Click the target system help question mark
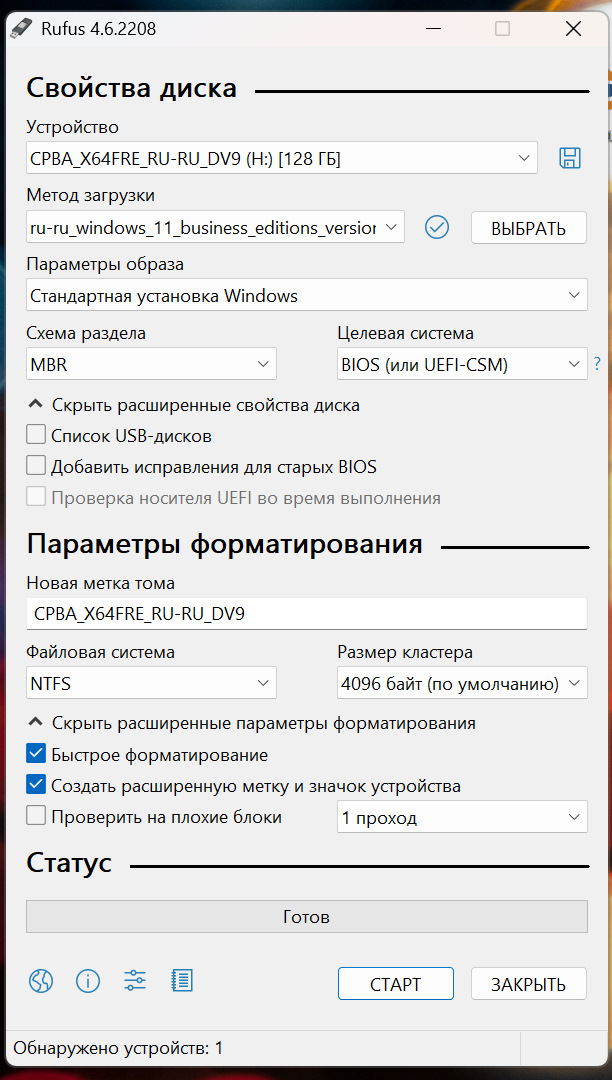 point(597,364)
